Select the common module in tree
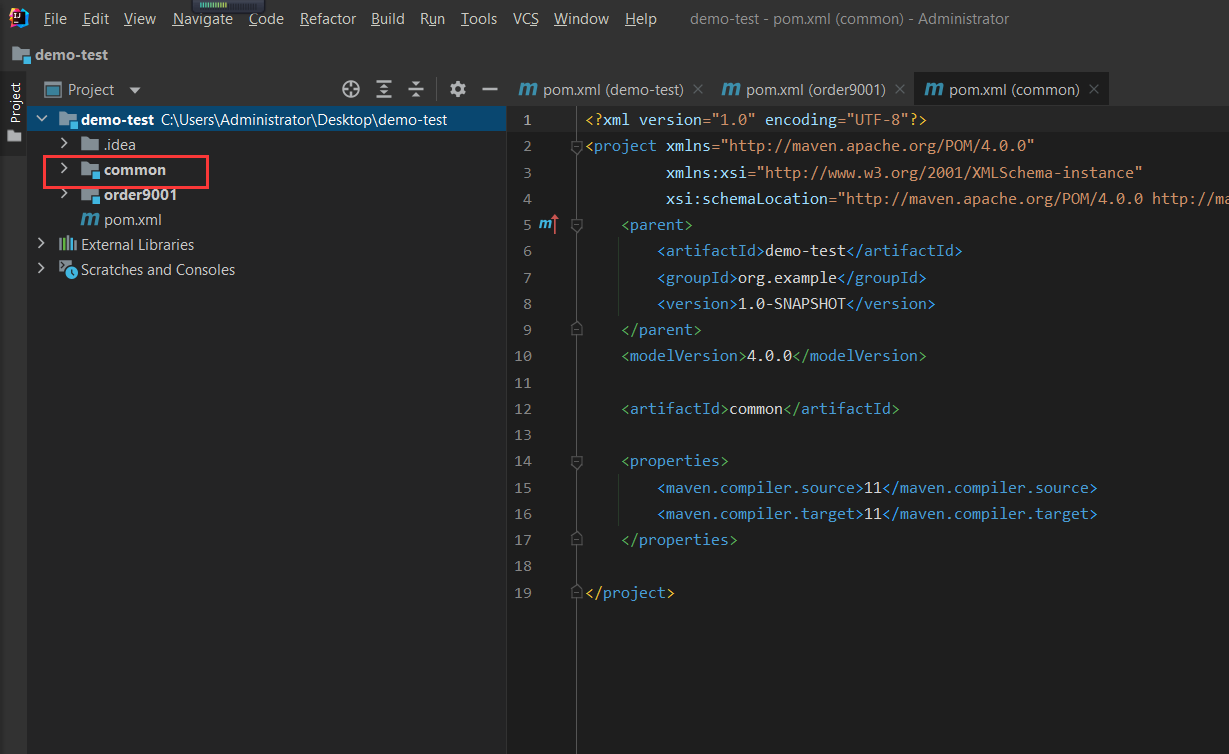This screenshot has width=1229, height=754. 135,170
